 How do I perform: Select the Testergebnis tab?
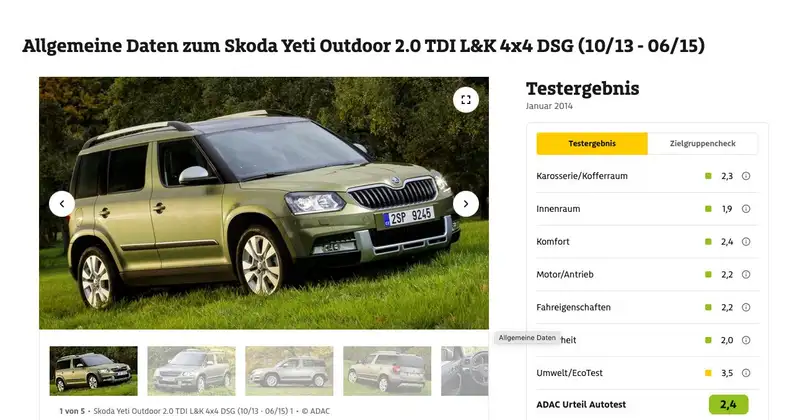pos(592,143)
